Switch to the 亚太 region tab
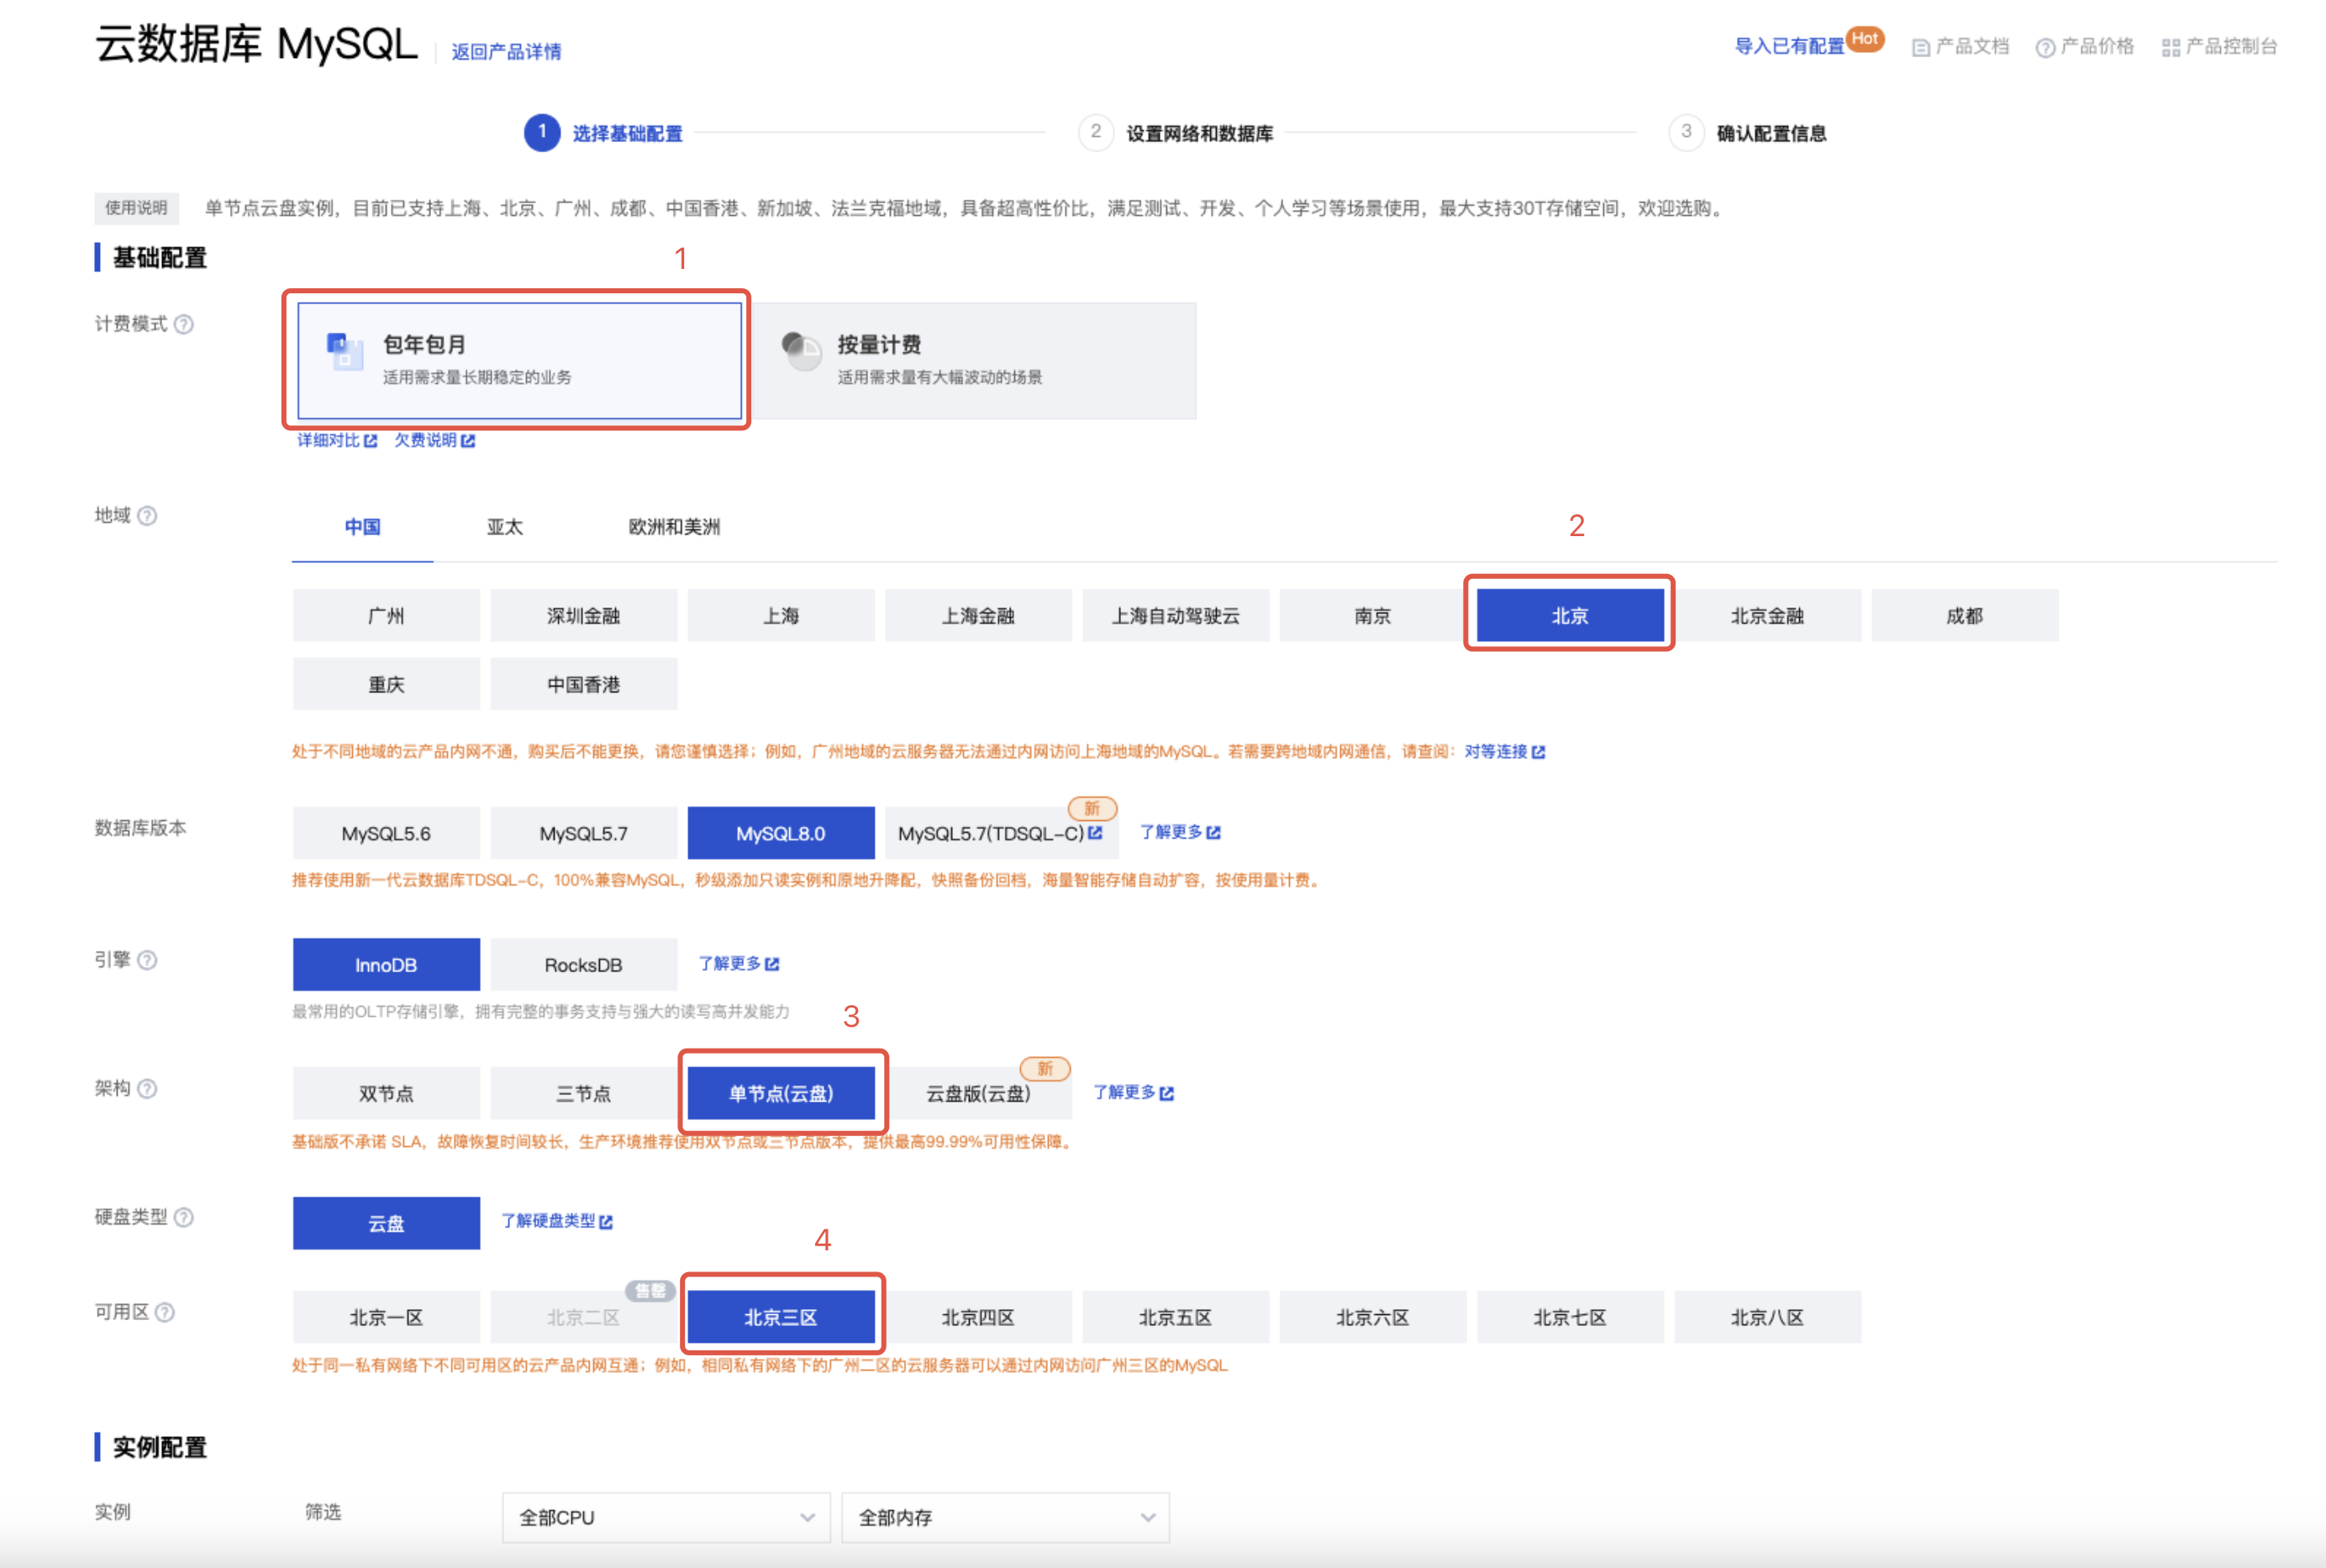The image size is (2326, 1568). 504,527
